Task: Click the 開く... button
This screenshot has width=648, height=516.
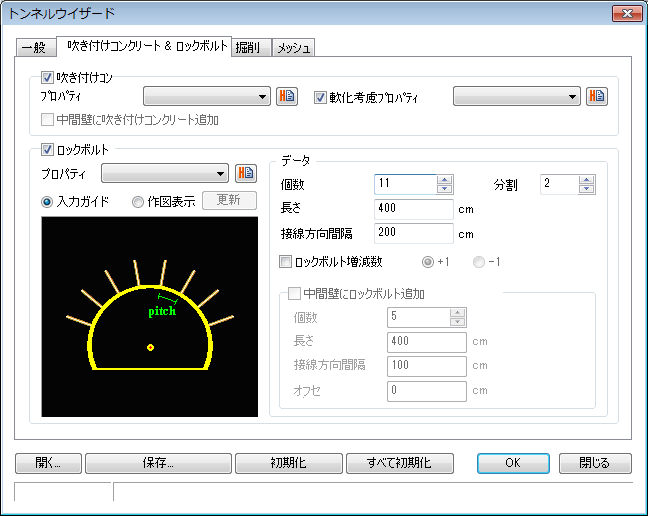Action: 48,463
